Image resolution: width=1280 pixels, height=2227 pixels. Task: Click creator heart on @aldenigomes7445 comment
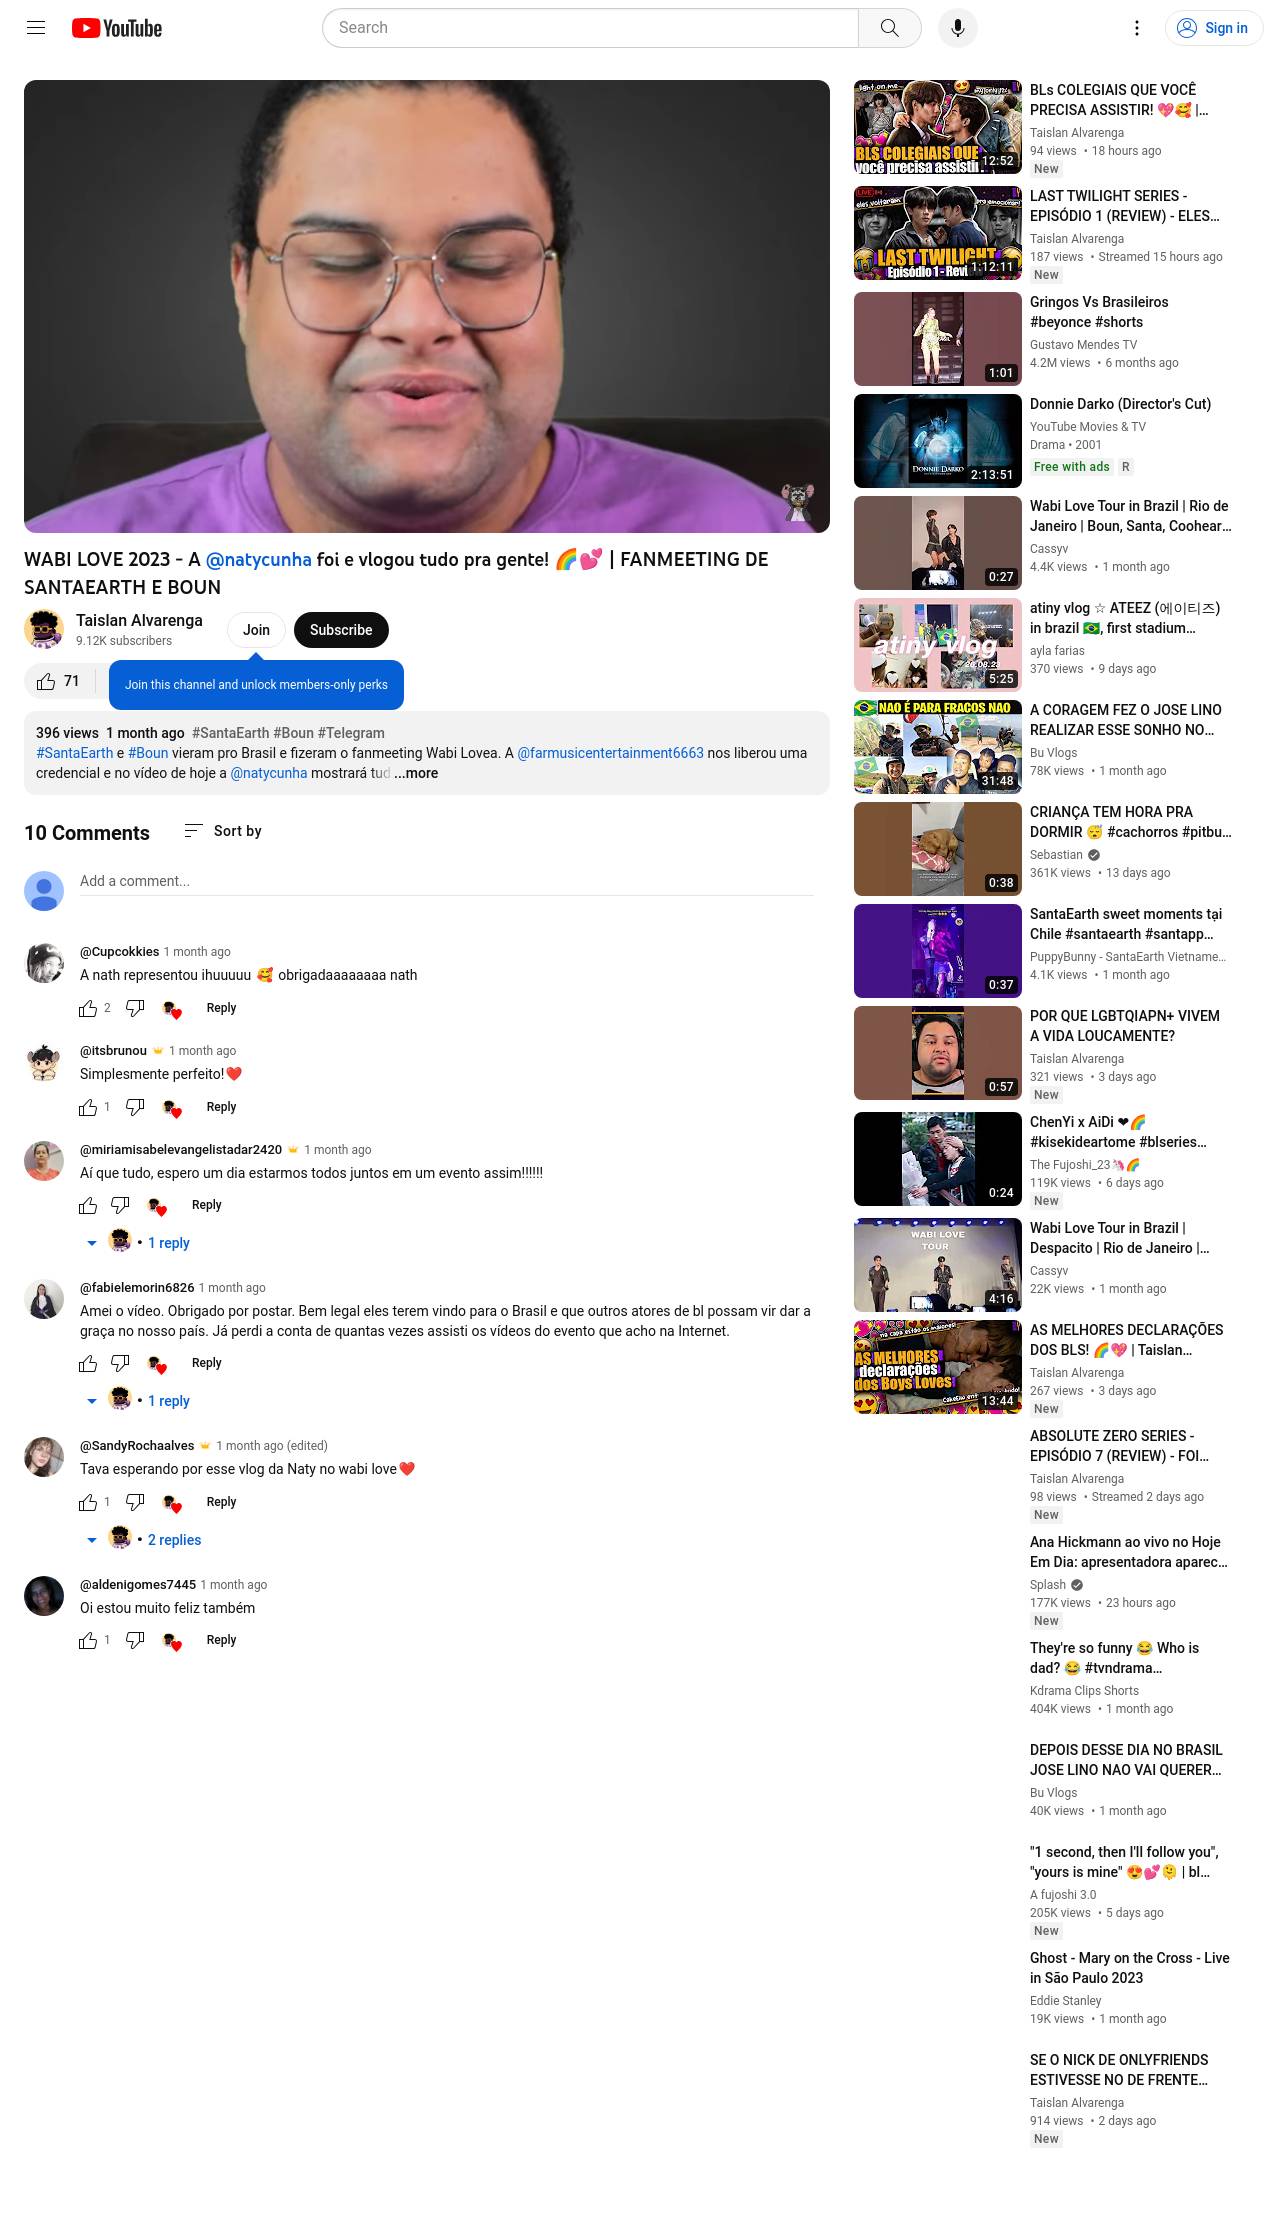coord(172,1641)
